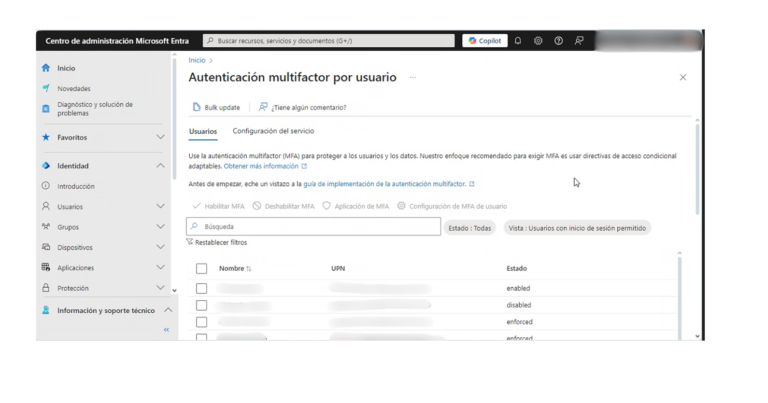Open the ellipsis menu beside page title

[412, 77]
